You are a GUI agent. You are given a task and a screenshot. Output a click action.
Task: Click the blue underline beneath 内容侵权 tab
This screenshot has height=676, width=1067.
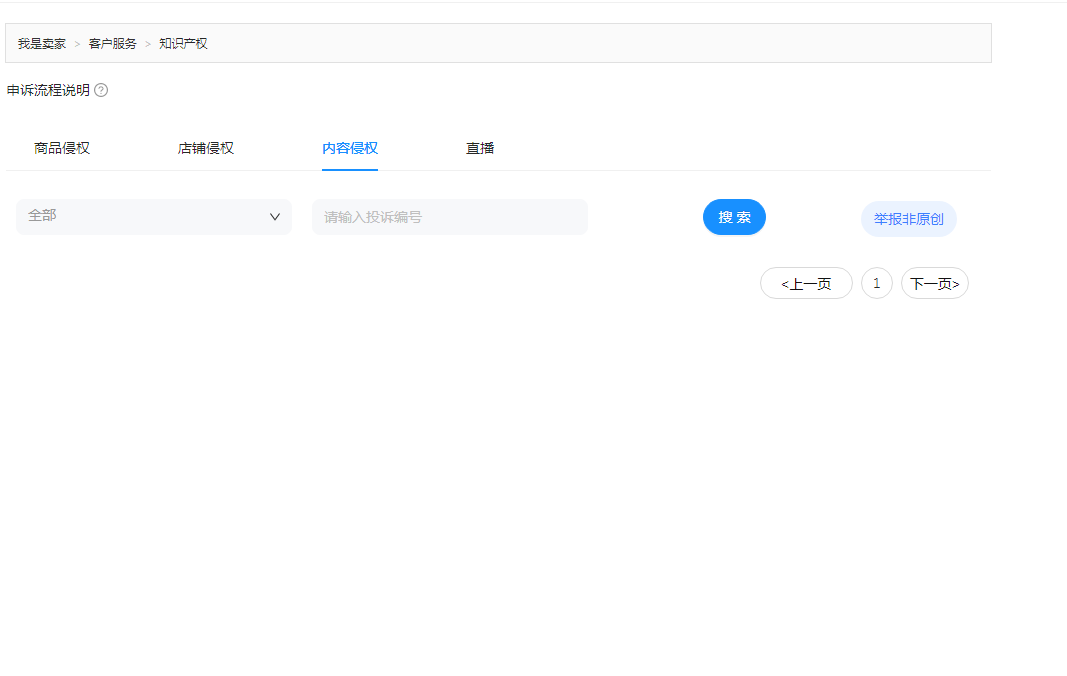[350, 170]
